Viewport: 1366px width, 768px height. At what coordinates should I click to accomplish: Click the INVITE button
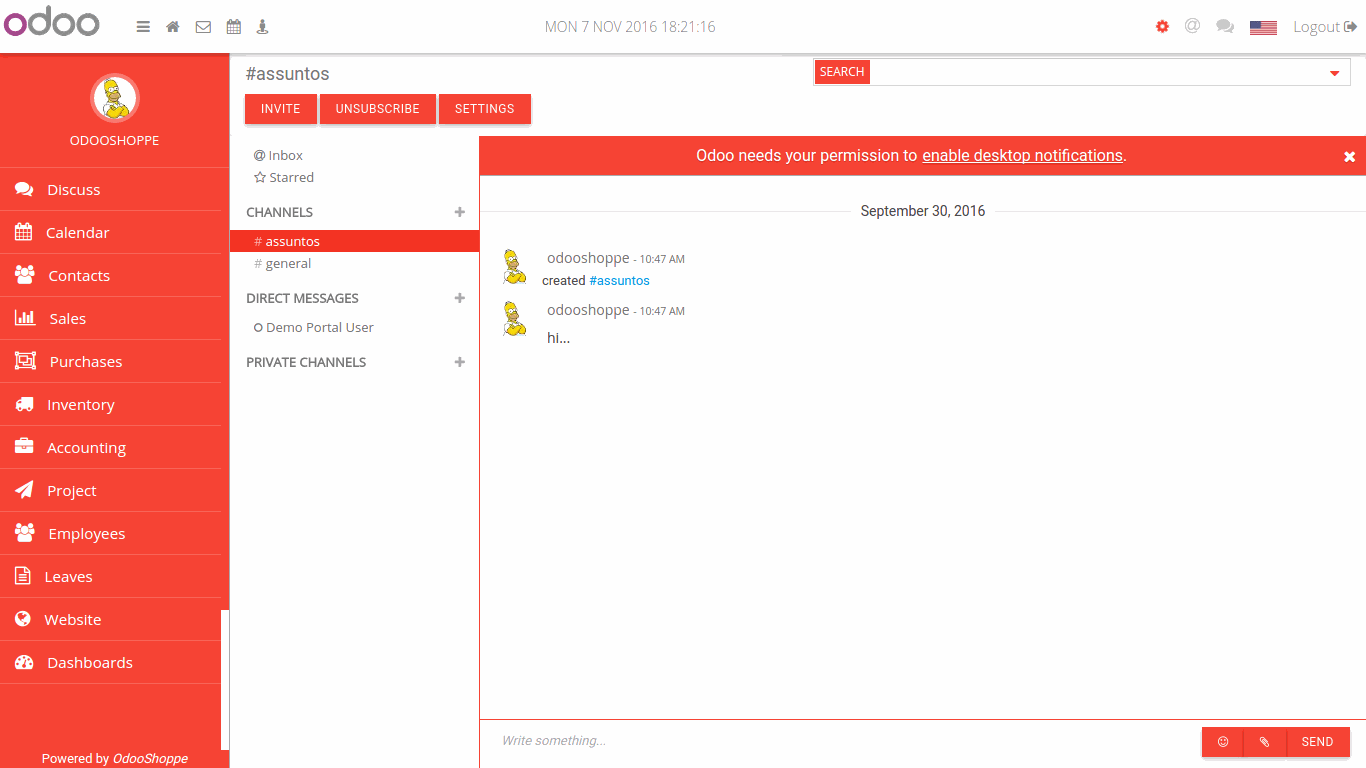[281, 109]
